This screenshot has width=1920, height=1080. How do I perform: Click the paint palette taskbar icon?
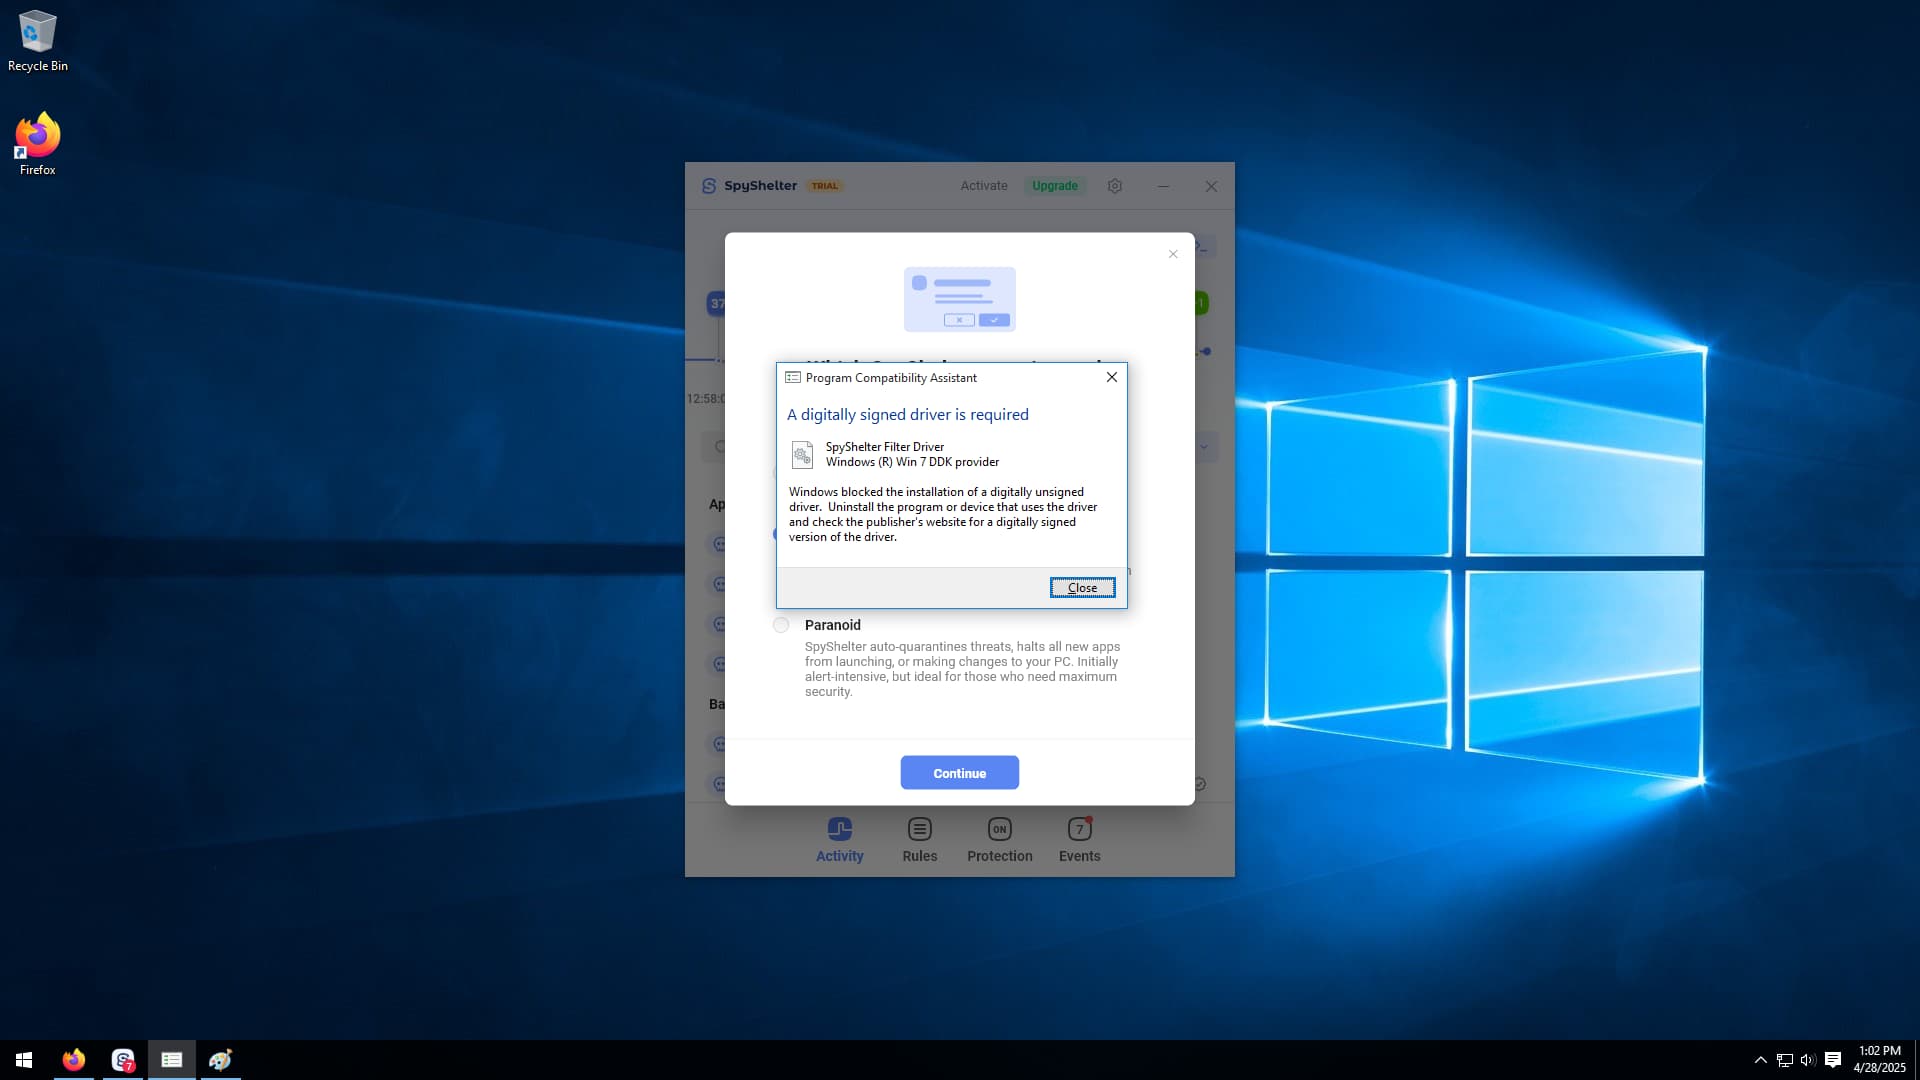[x=221, y=1060]
